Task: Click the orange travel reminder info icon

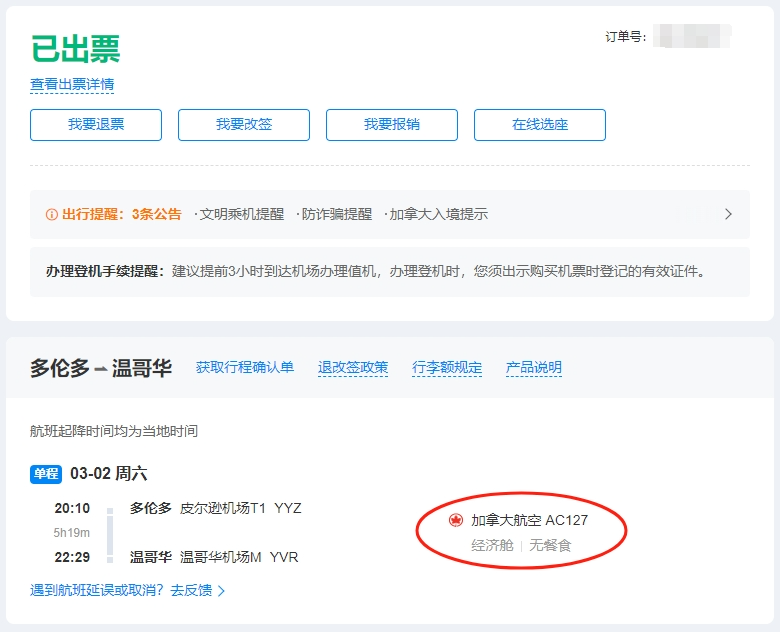Action: (x=52, y=214)
